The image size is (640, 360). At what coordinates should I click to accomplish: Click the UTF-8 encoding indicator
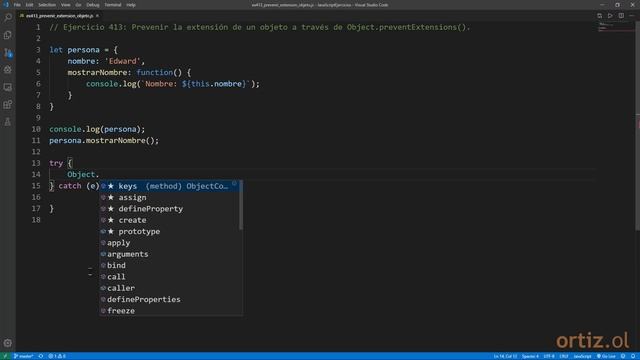(549, 356)
